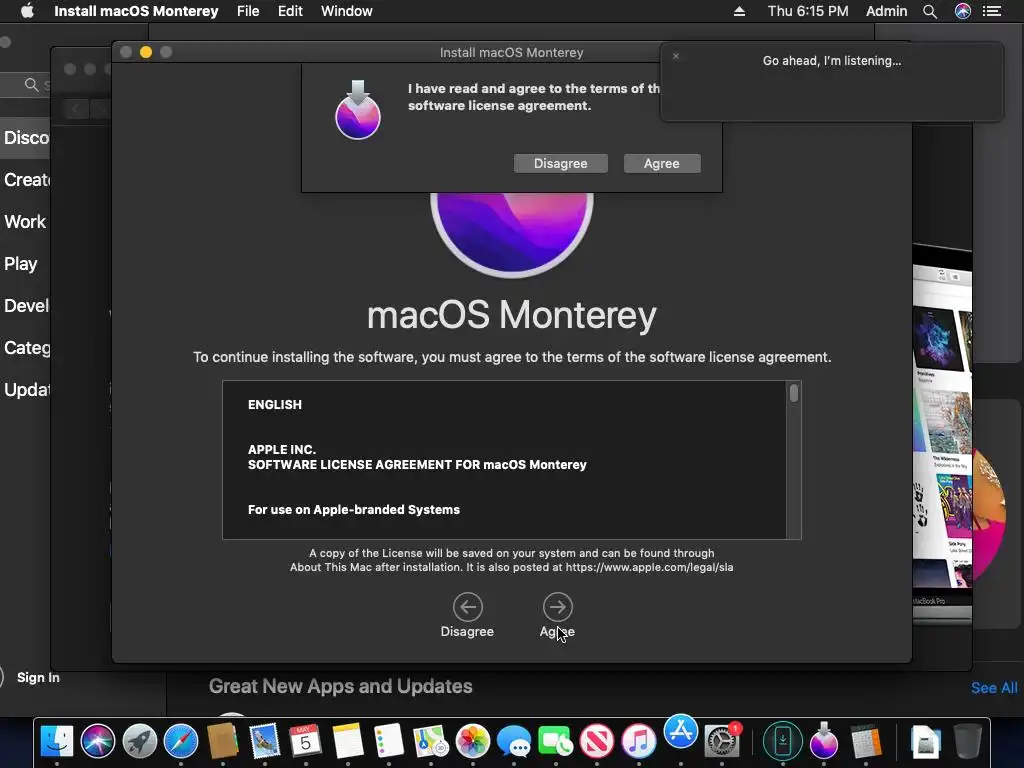The width and height of the screenshot is (1024, 768).
Task: Open App Store from the Dock
Action: (x=681, y=731)
